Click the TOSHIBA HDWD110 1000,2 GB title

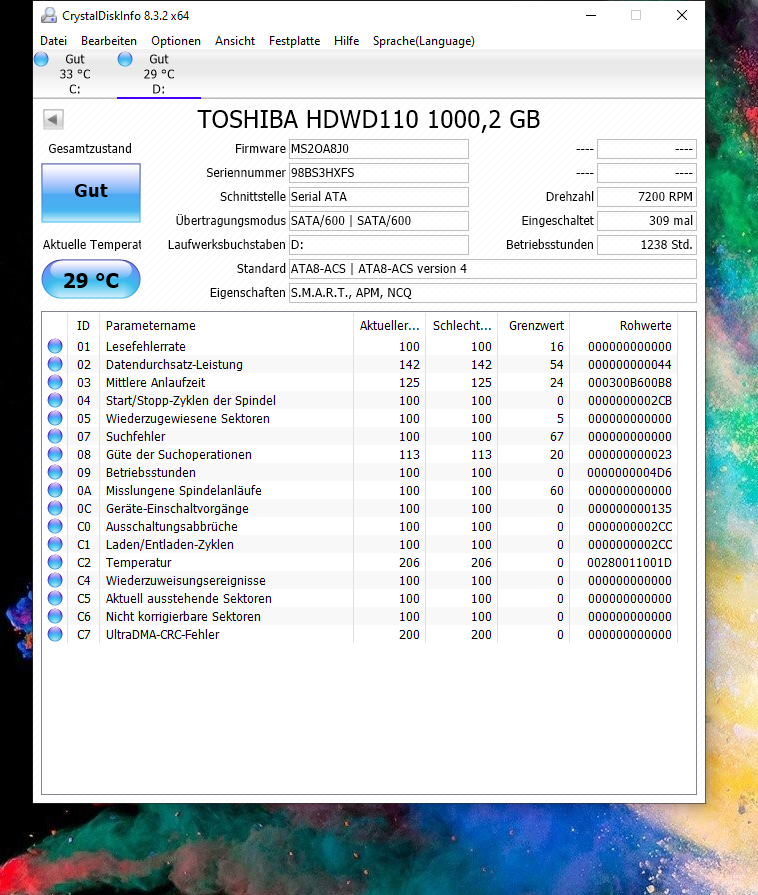coord(369,120)
